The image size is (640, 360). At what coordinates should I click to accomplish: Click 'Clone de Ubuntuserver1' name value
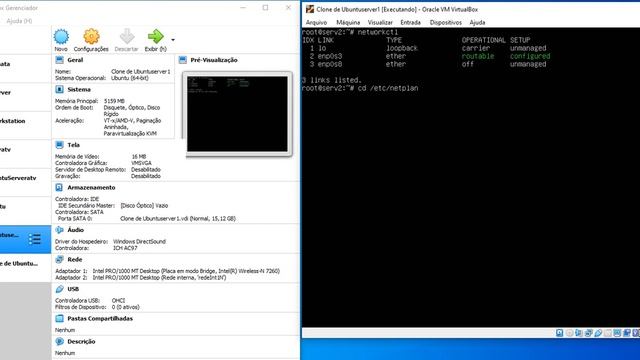(141, 71)
